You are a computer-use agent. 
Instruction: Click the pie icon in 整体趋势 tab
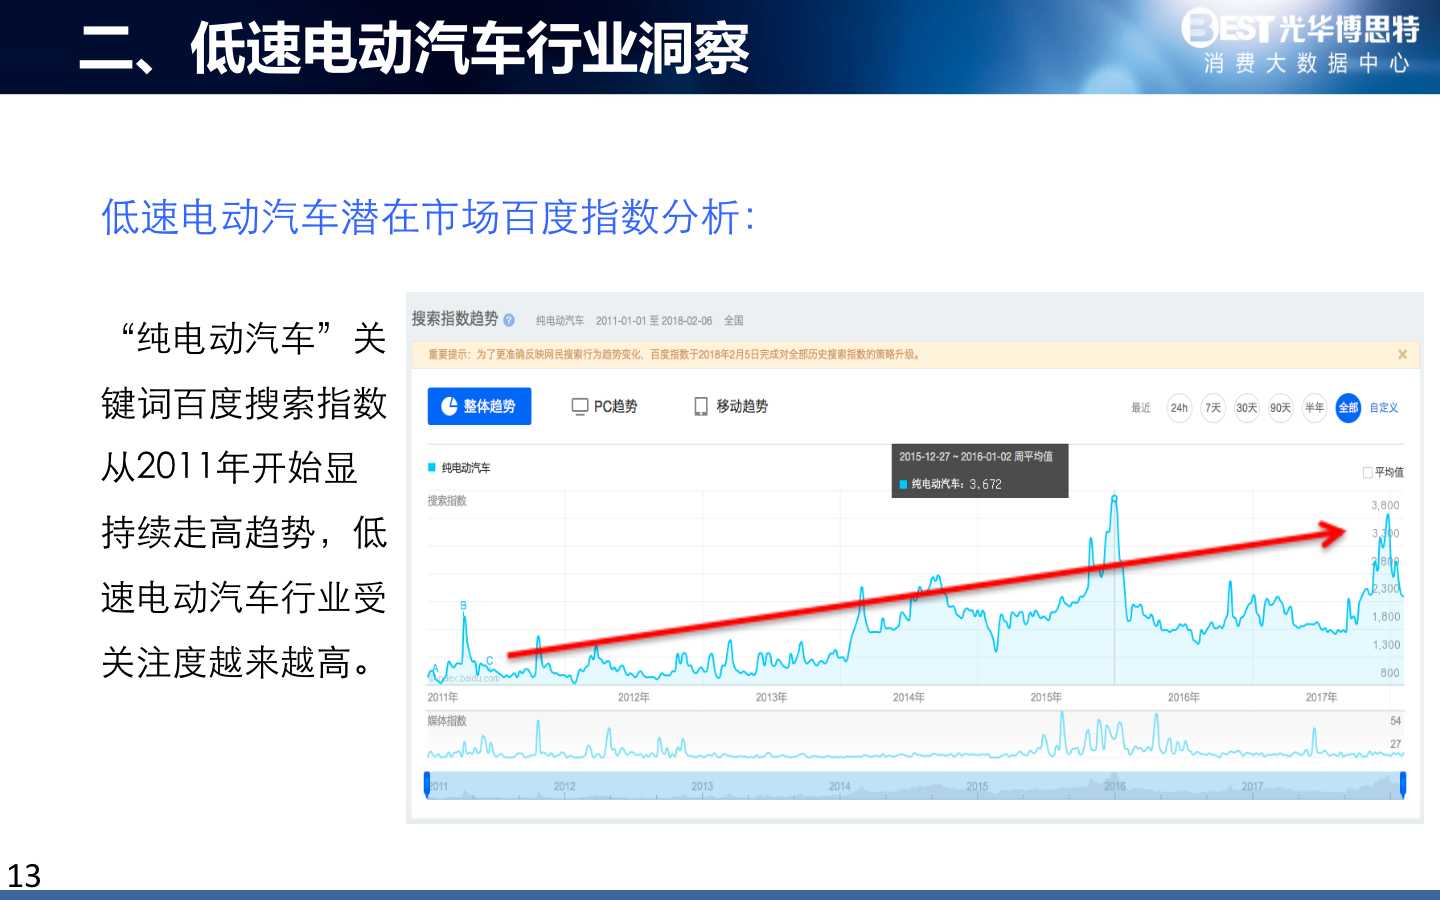pos(450,406)
